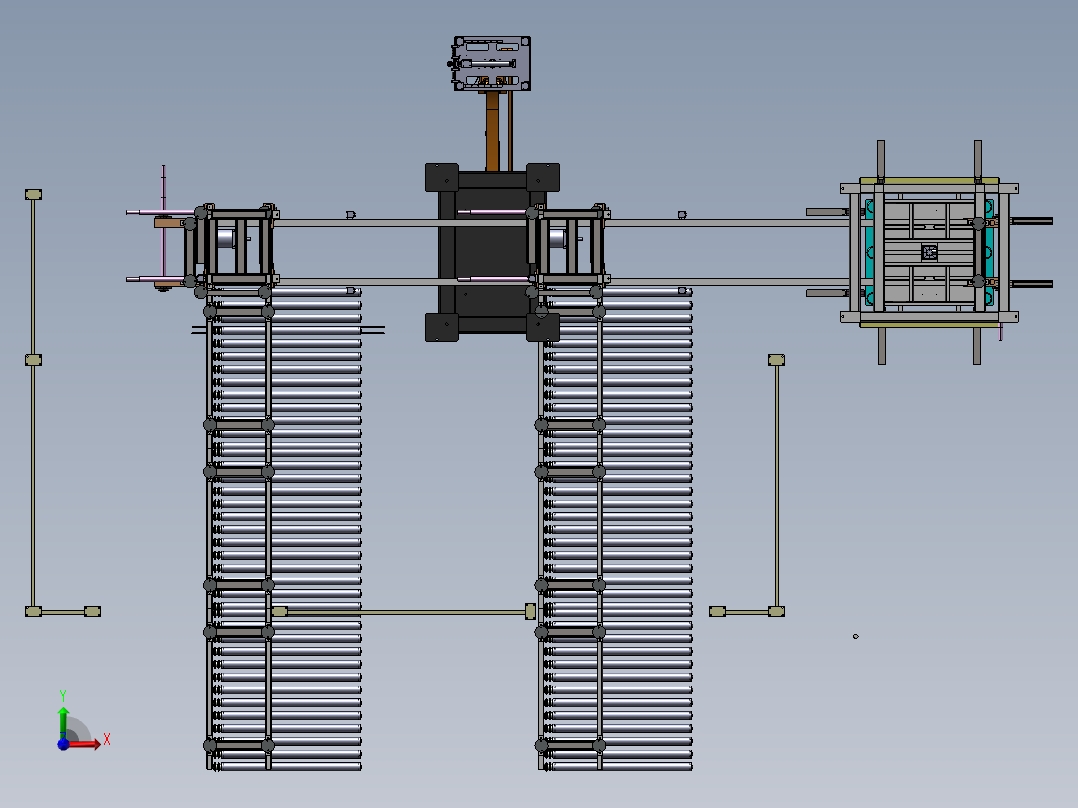Click the teal left side panel of right frame
1078x808 pixels.
pyautogui.click(x=869, y=250)
